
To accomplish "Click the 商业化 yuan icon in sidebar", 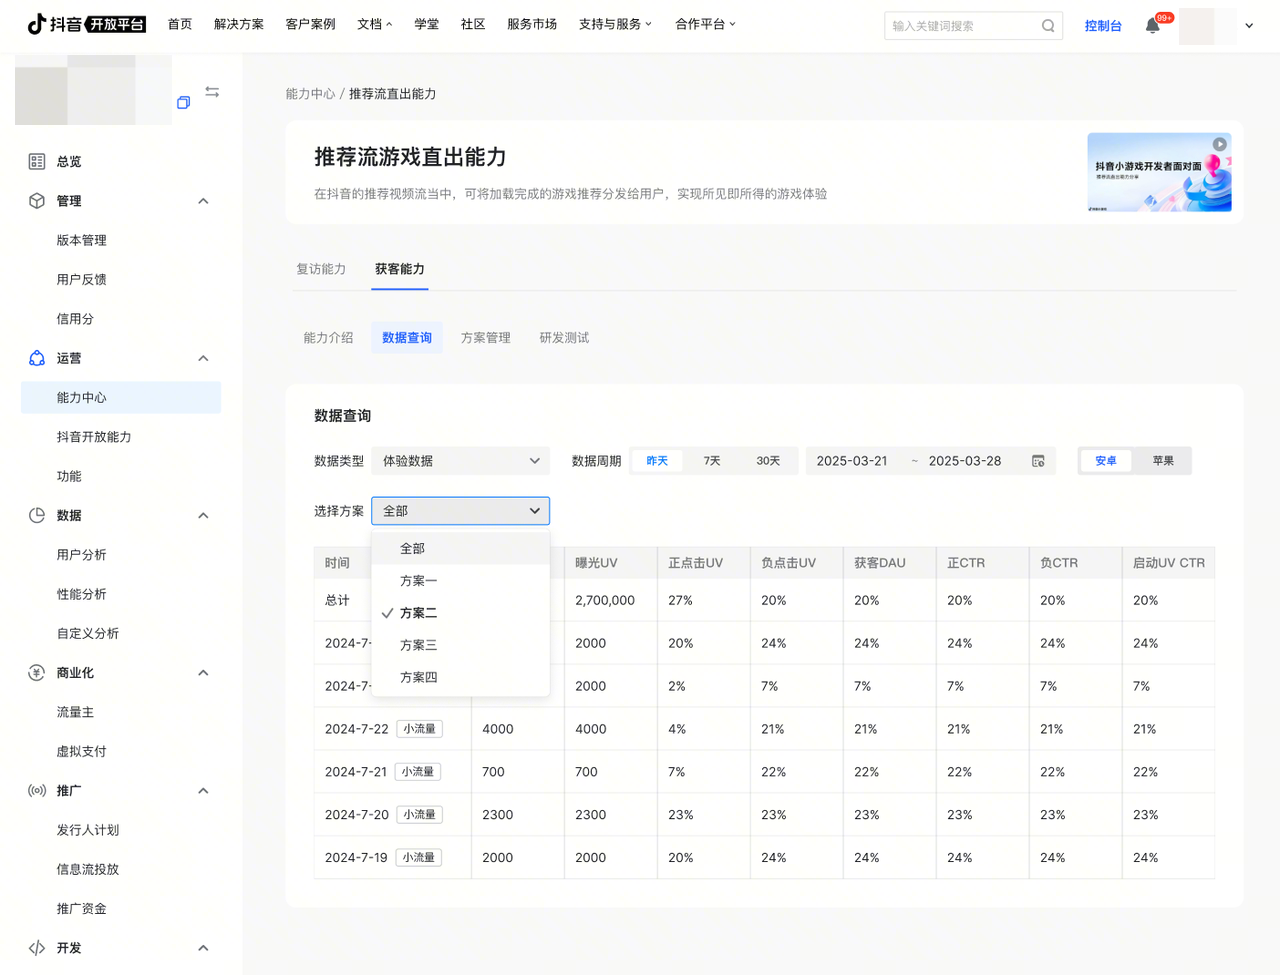I will 37,673.
